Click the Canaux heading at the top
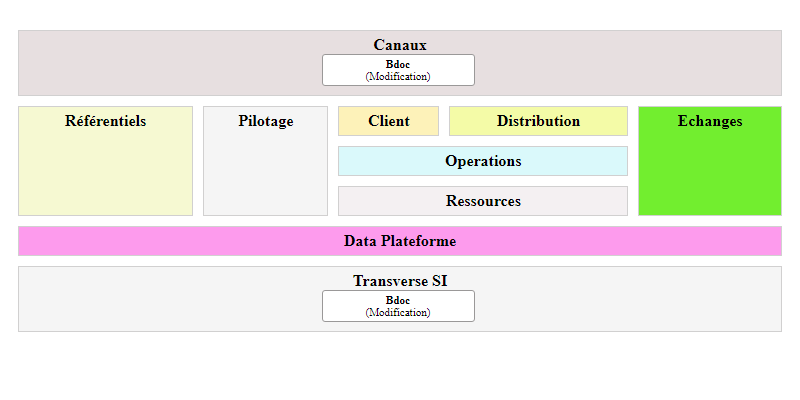 pos(400,45)
